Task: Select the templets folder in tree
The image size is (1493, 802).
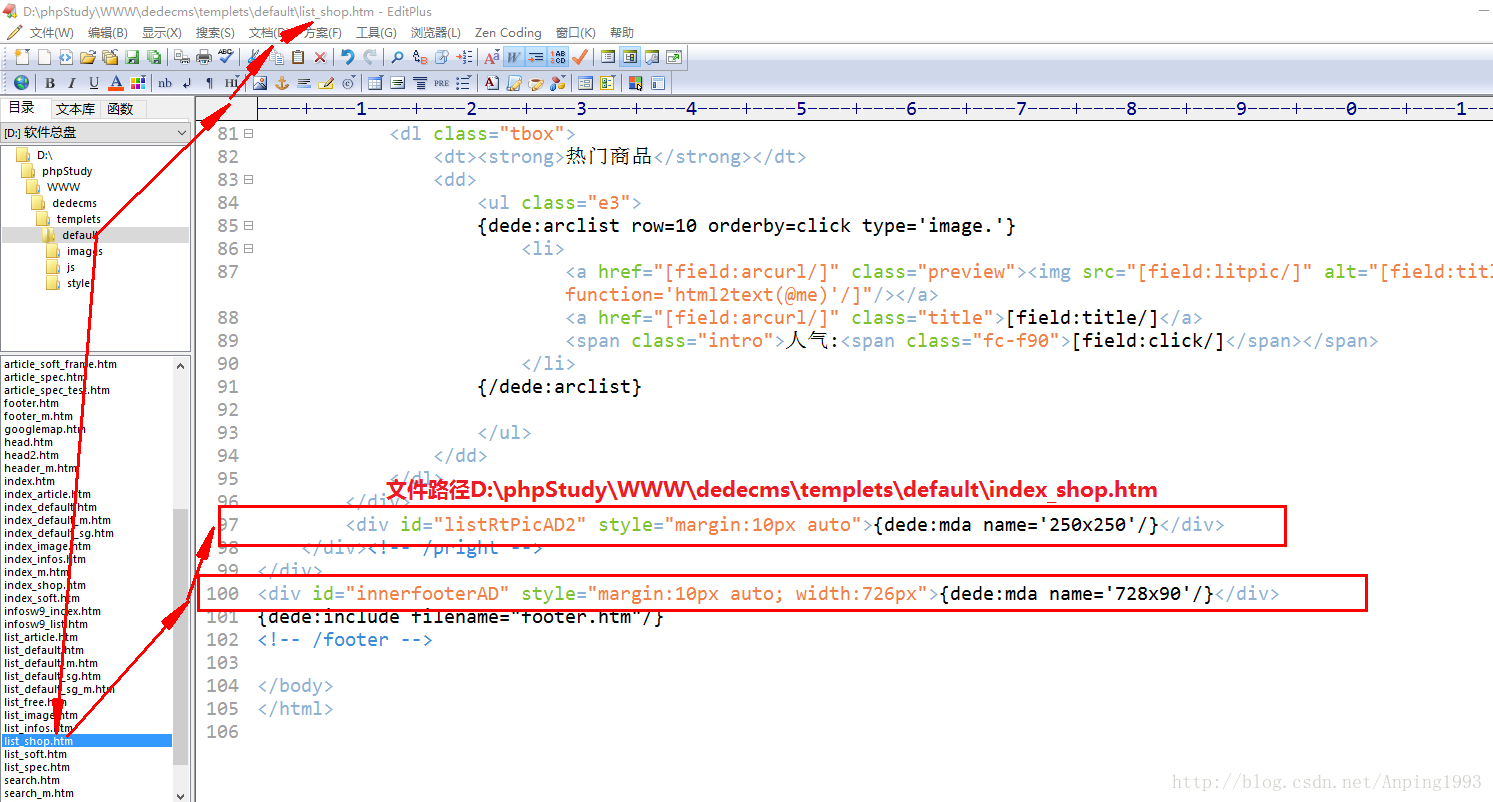Action: (x=78, y=219)
